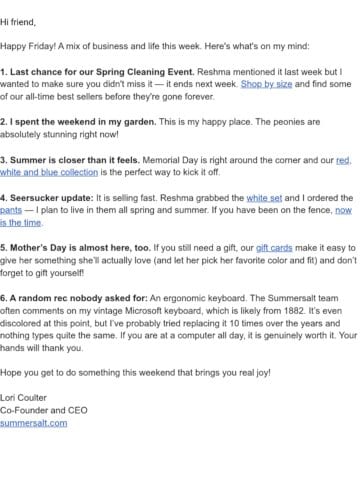
Task: Visit the summersalt.com signature link
Action: click(34, 423)
